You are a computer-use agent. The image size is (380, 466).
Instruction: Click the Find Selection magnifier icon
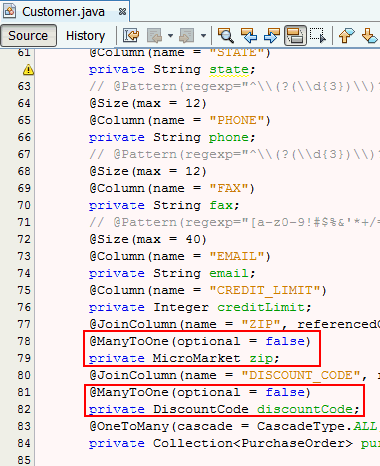click(x=226, y=35)
